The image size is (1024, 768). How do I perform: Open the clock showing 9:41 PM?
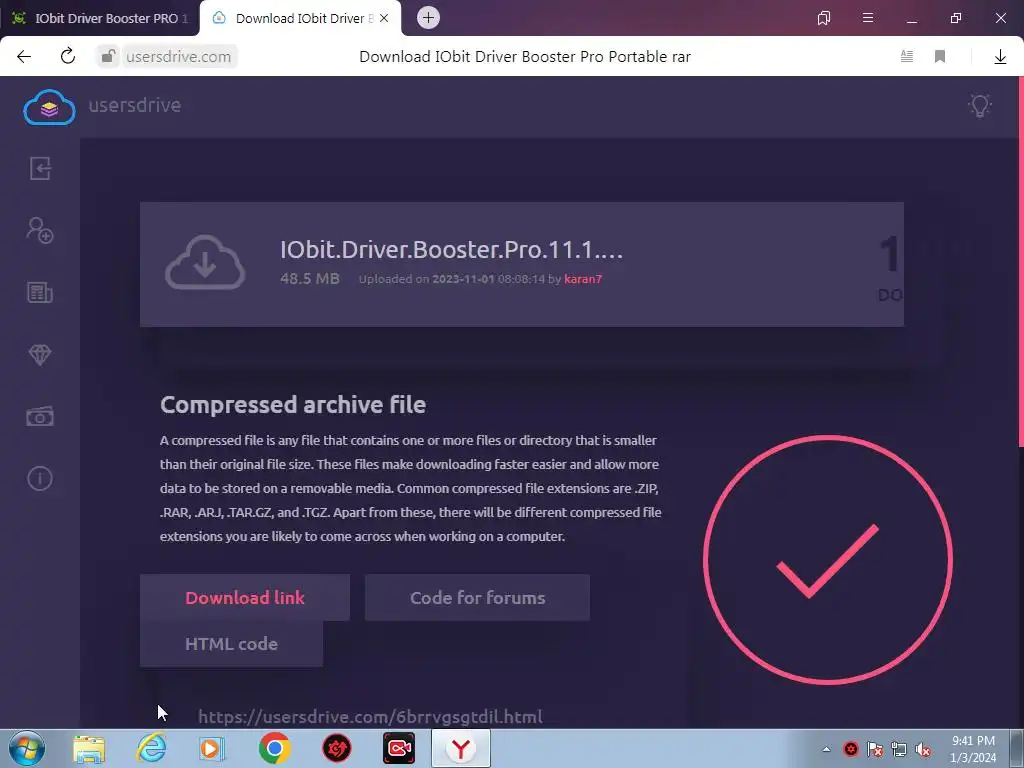pyautogui.click(x=973, y=749)
